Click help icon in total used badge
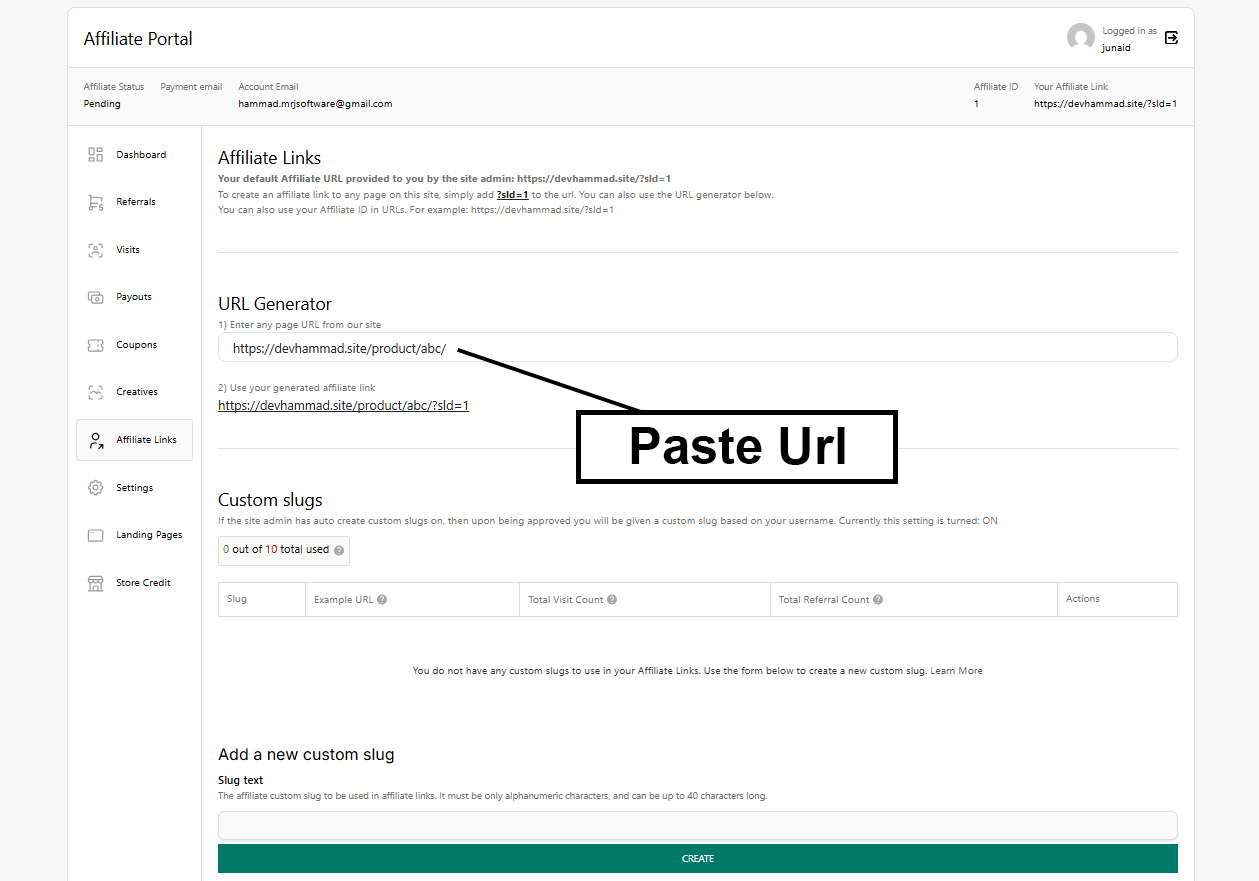Screen dimensions: 1259x881 (339, 550)
